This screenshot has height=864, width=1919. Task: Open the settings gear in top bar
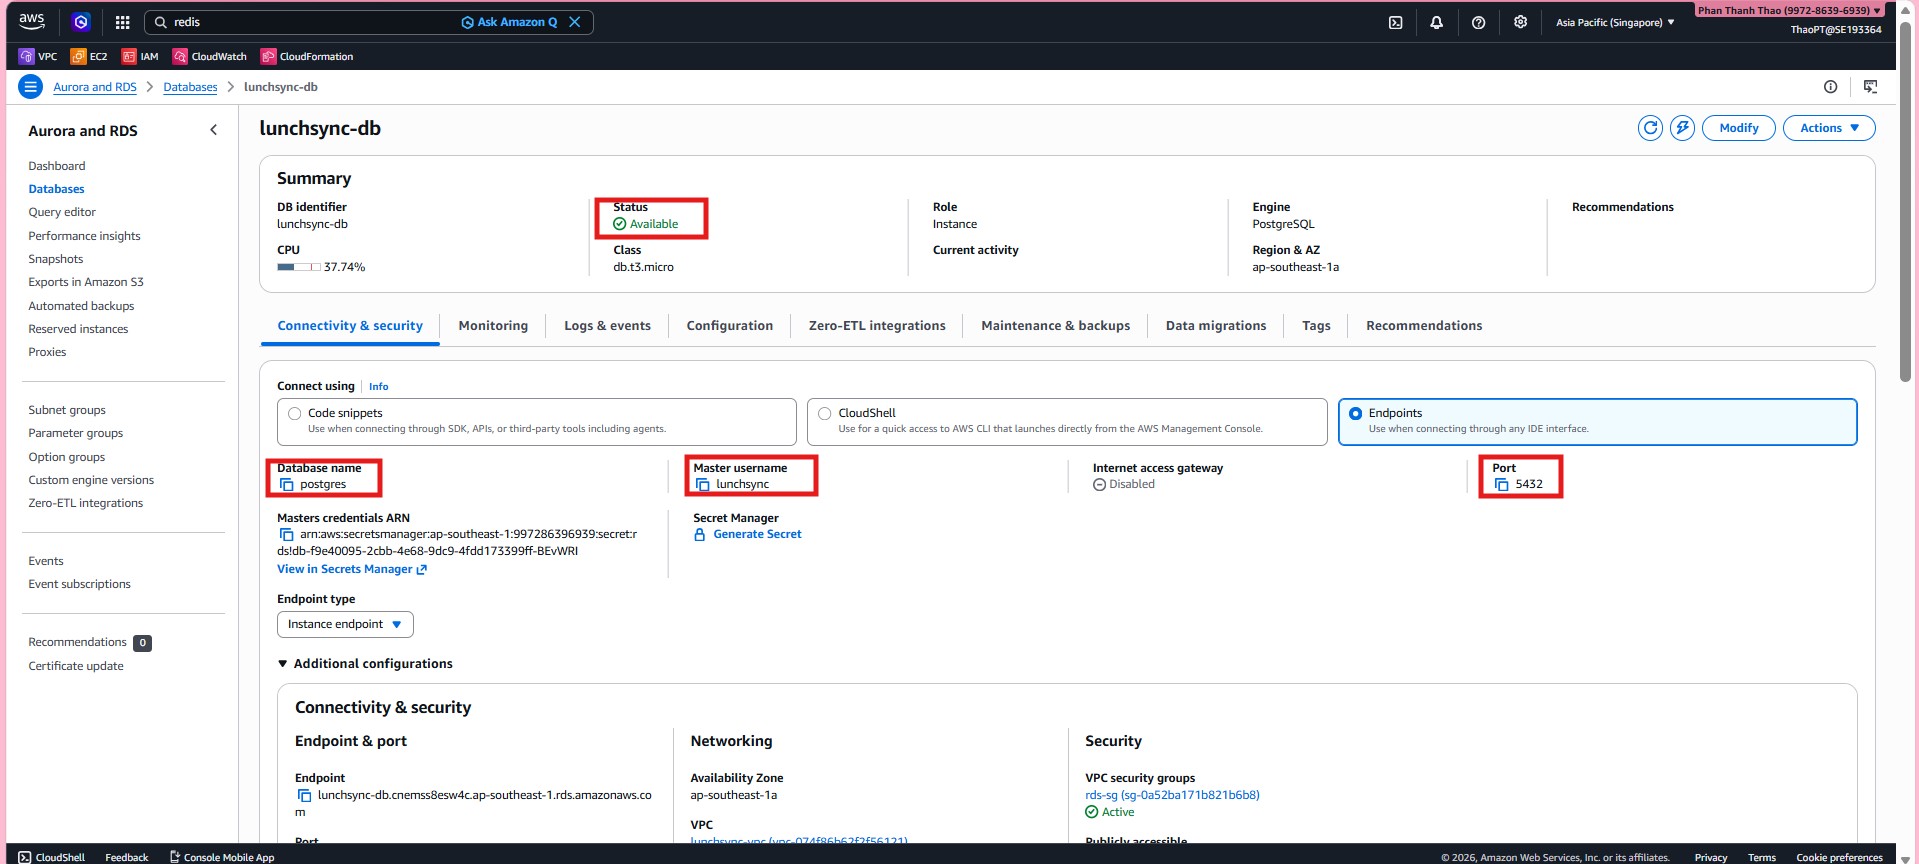click(x=1520, y=22)
